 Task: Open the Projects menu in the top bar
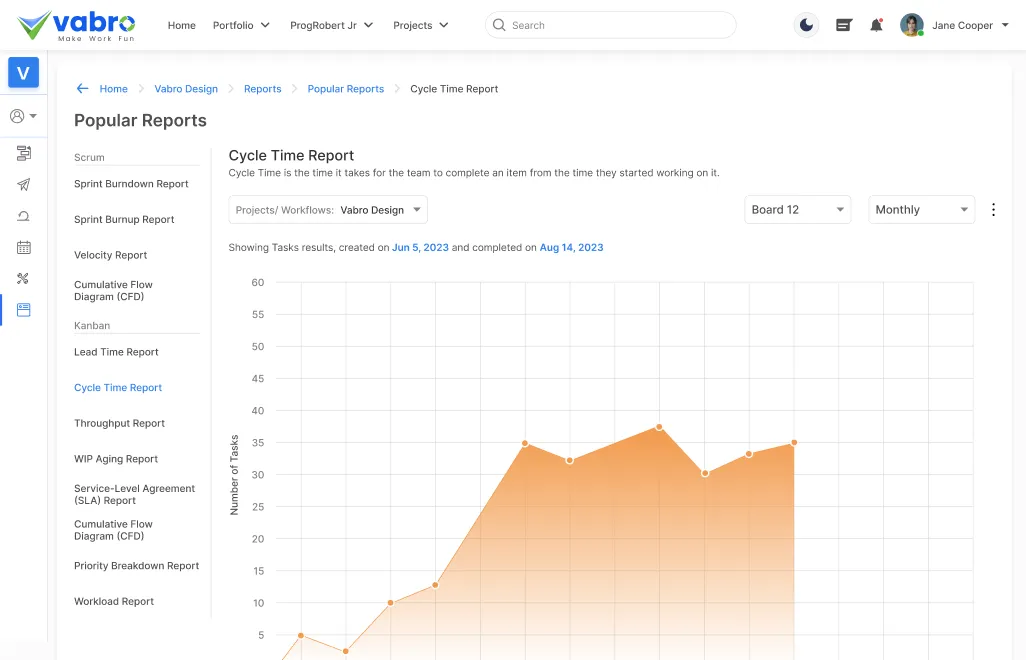click(420, 25)
